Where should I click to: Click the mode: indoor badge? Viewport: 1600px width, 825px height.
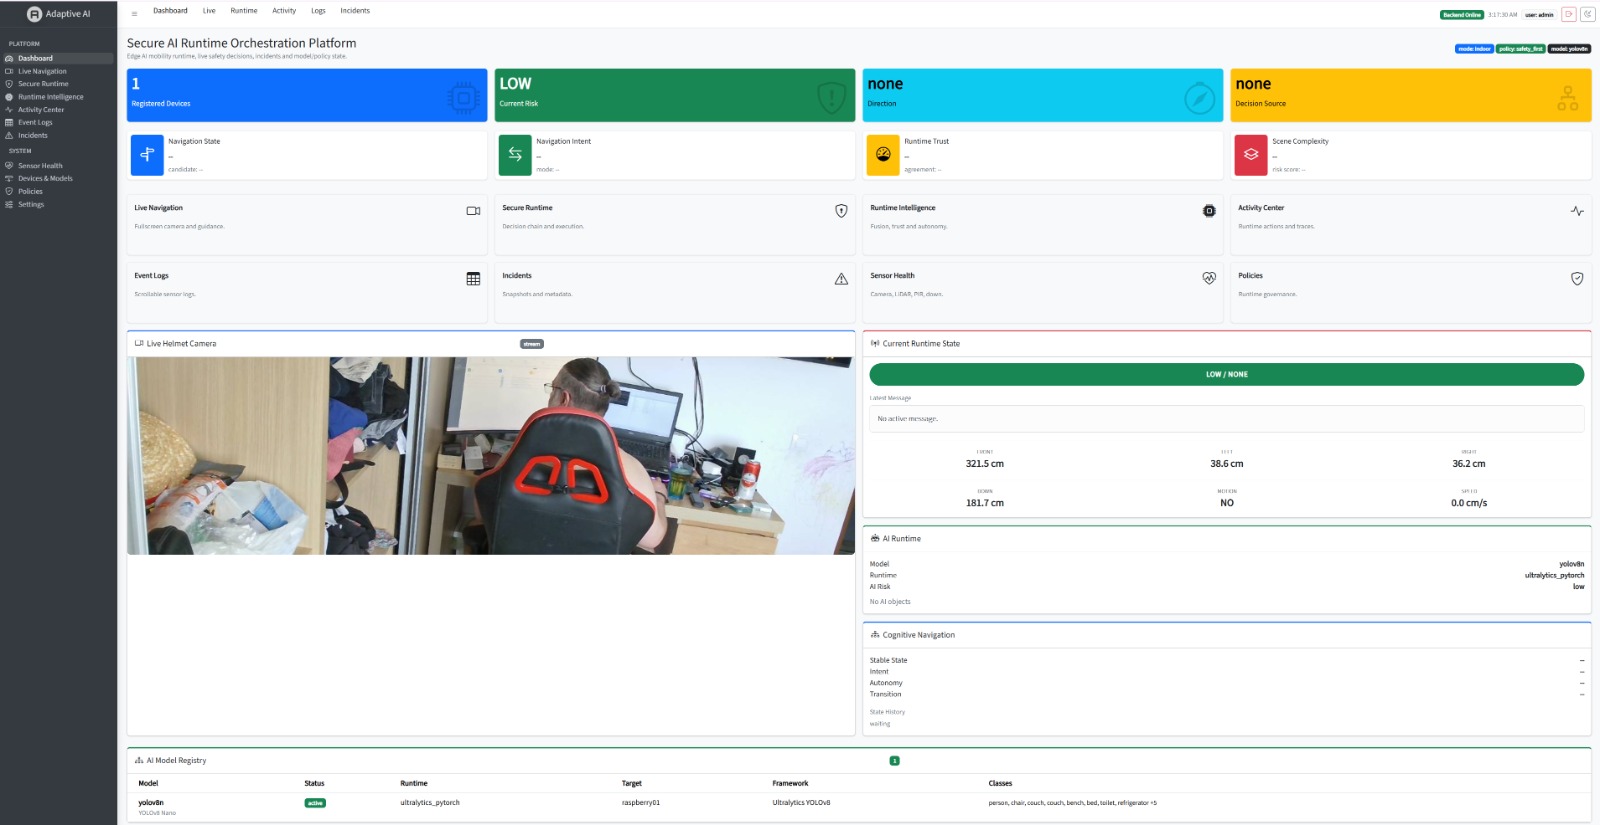[x=1474, y=49]
